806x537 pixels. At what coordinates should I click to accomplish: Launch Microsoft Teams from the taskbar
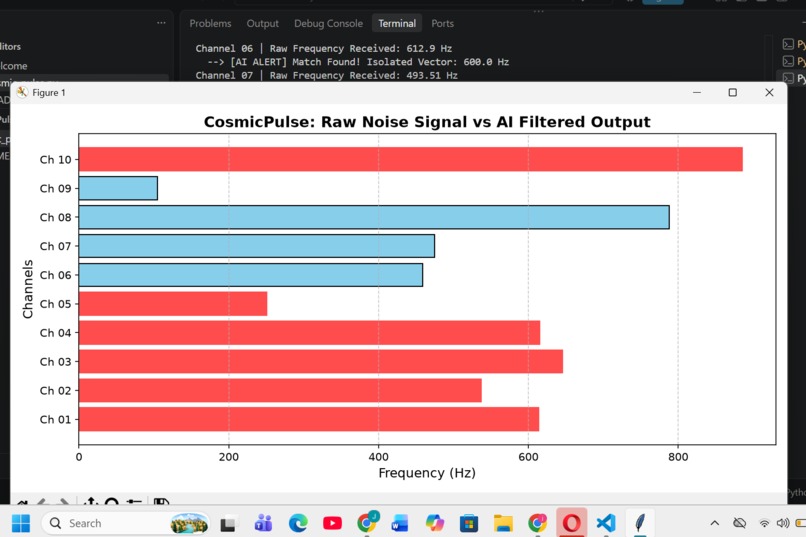coord(263,524)
